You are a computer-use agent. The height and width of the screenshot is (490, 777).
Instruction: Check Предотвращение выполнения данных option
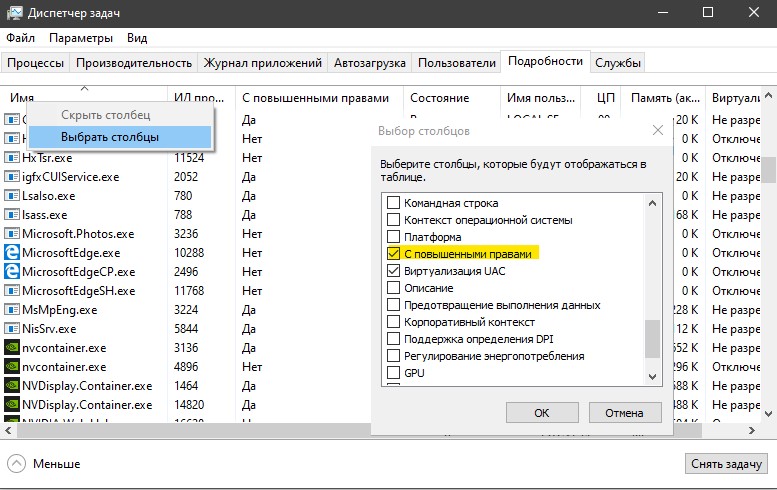(x=393, y=305)
